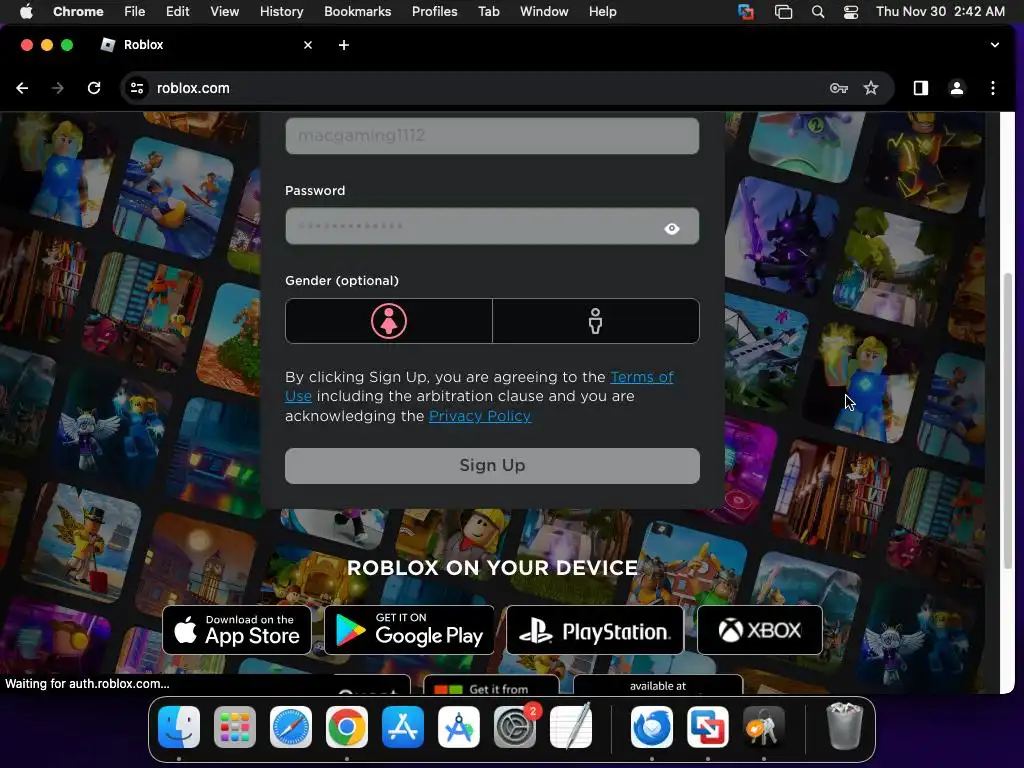Image resolution: width=1024 pixels, height=768 pixels.
Task: Open the Help menu
Action: 602,12
